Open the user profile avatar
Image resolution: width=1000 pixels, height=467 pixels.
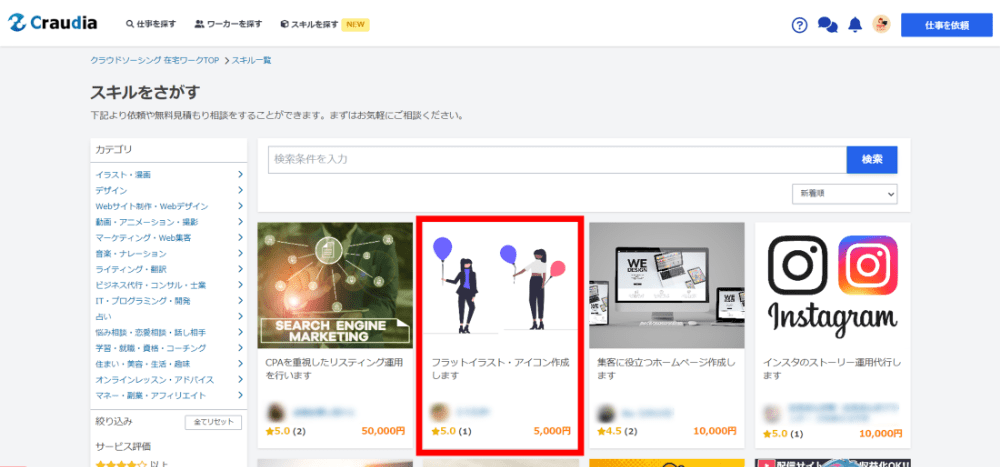[x=881, y=24]
